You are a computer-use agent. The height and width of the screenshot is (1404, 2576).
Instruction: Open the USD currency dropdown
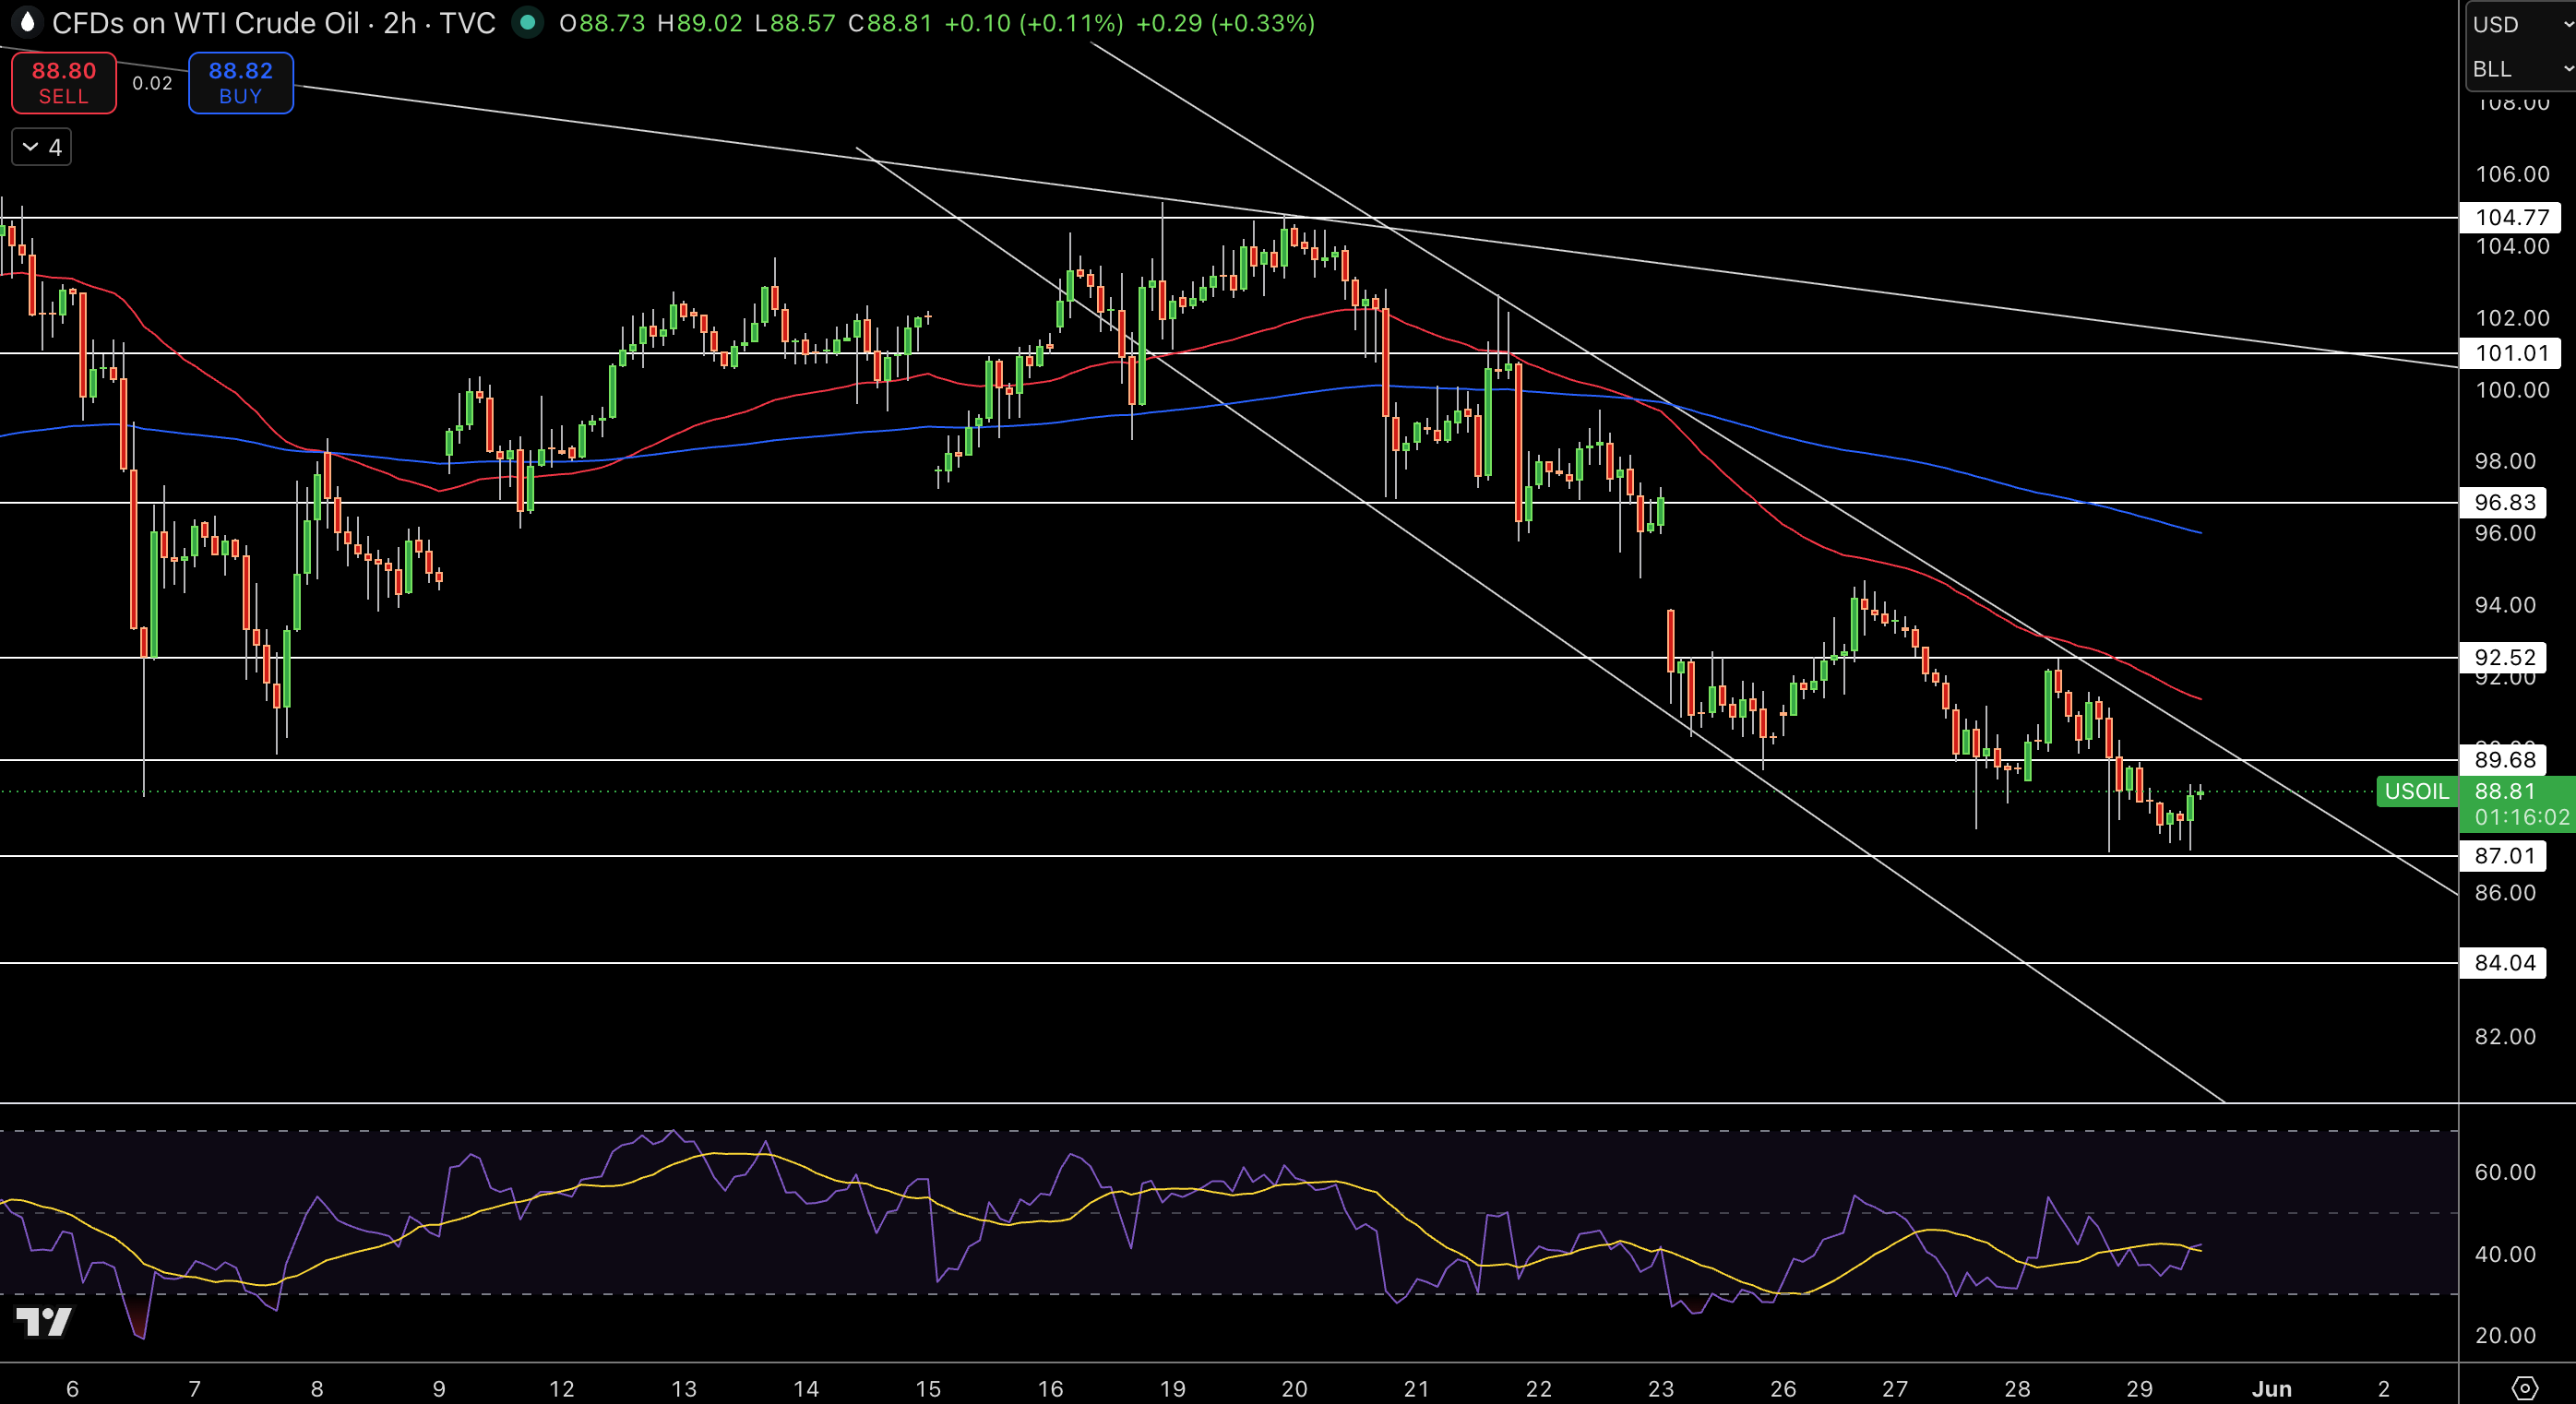[2521, 24]
